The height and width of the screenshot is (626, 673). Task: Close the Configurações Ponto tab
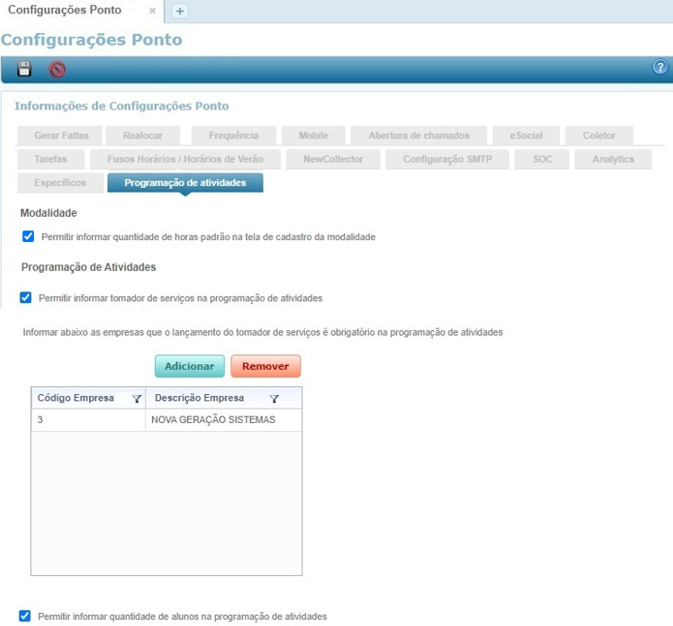point(152,11)
